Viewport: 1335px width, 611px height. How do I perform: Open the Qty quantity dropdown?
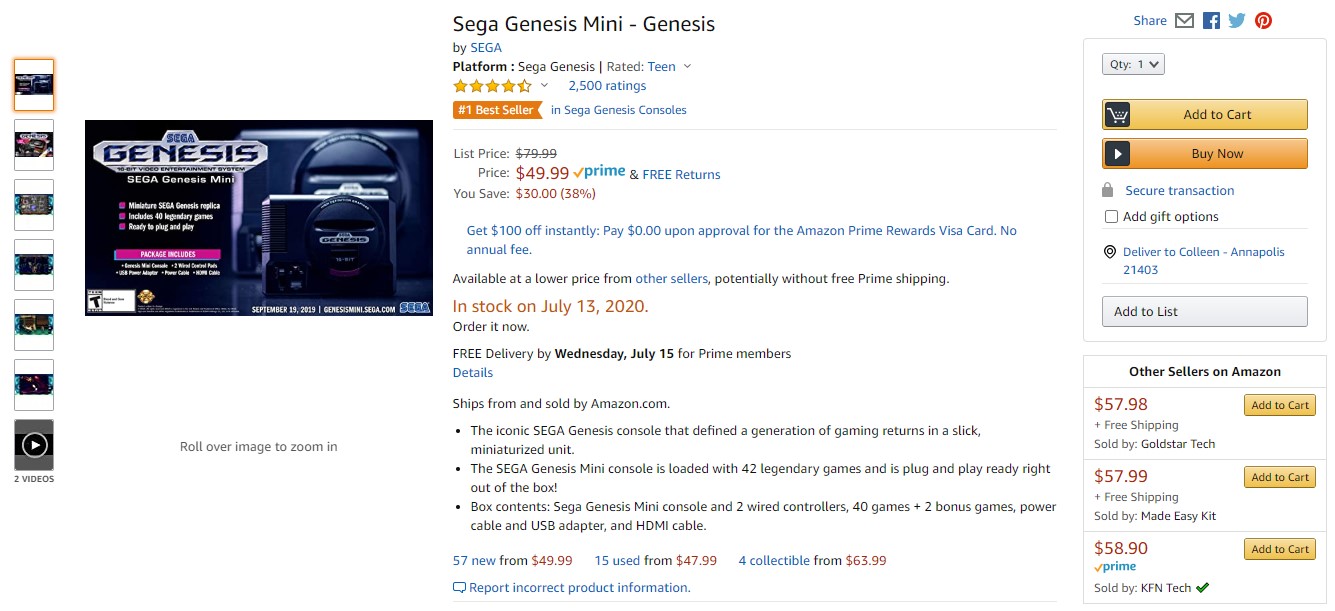click(x=1133, y=64)
